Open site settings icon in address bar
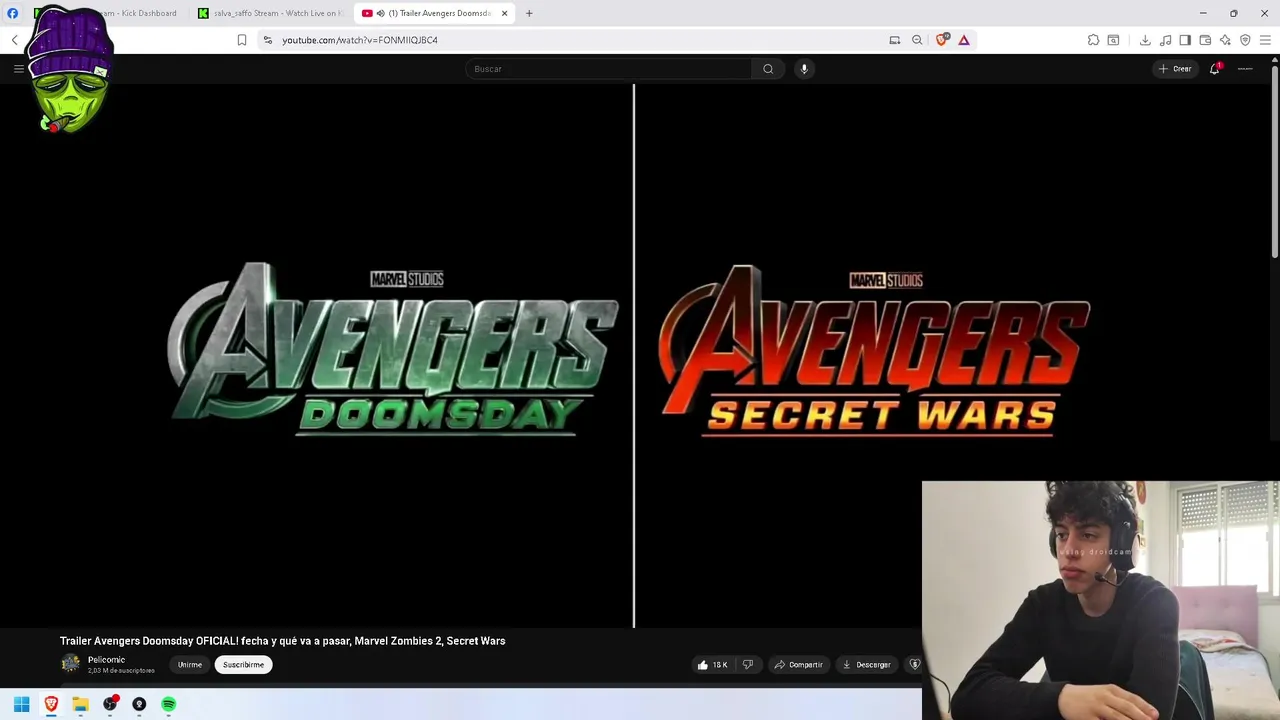 [267, 40]
